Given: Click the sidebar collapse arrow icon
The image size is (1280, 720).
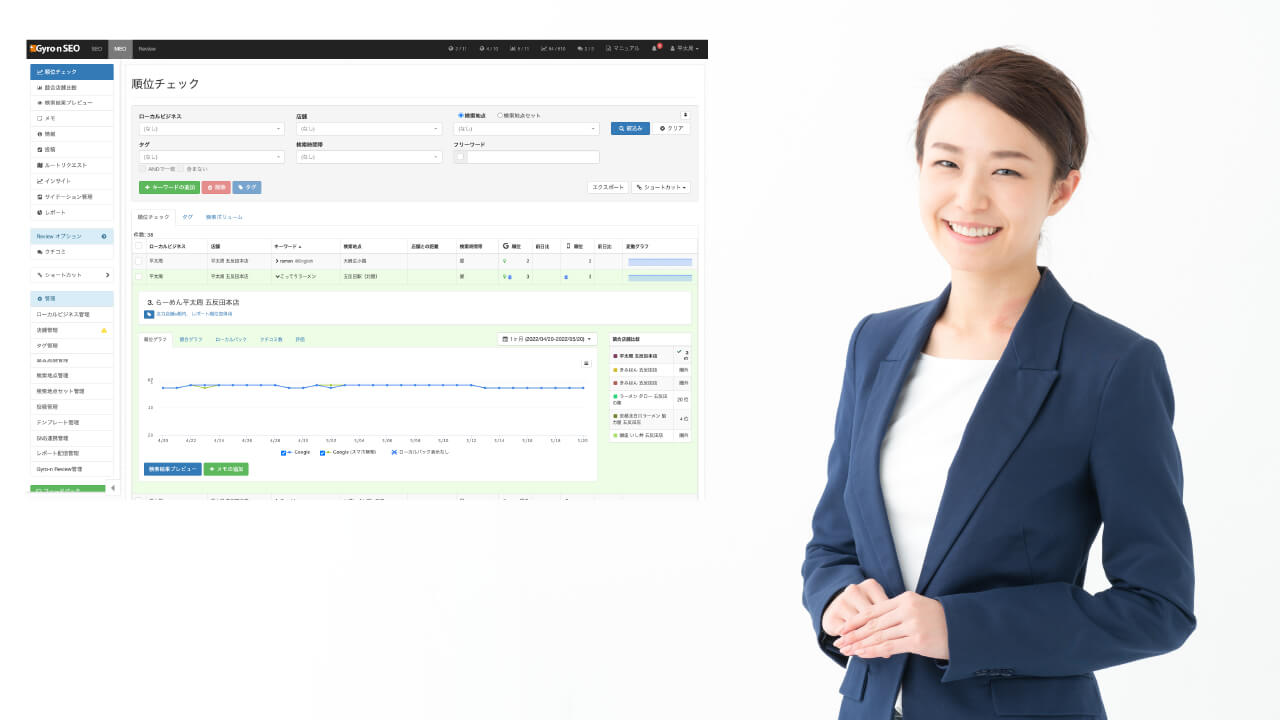Looking at the screenshot, I should (112, 488).
